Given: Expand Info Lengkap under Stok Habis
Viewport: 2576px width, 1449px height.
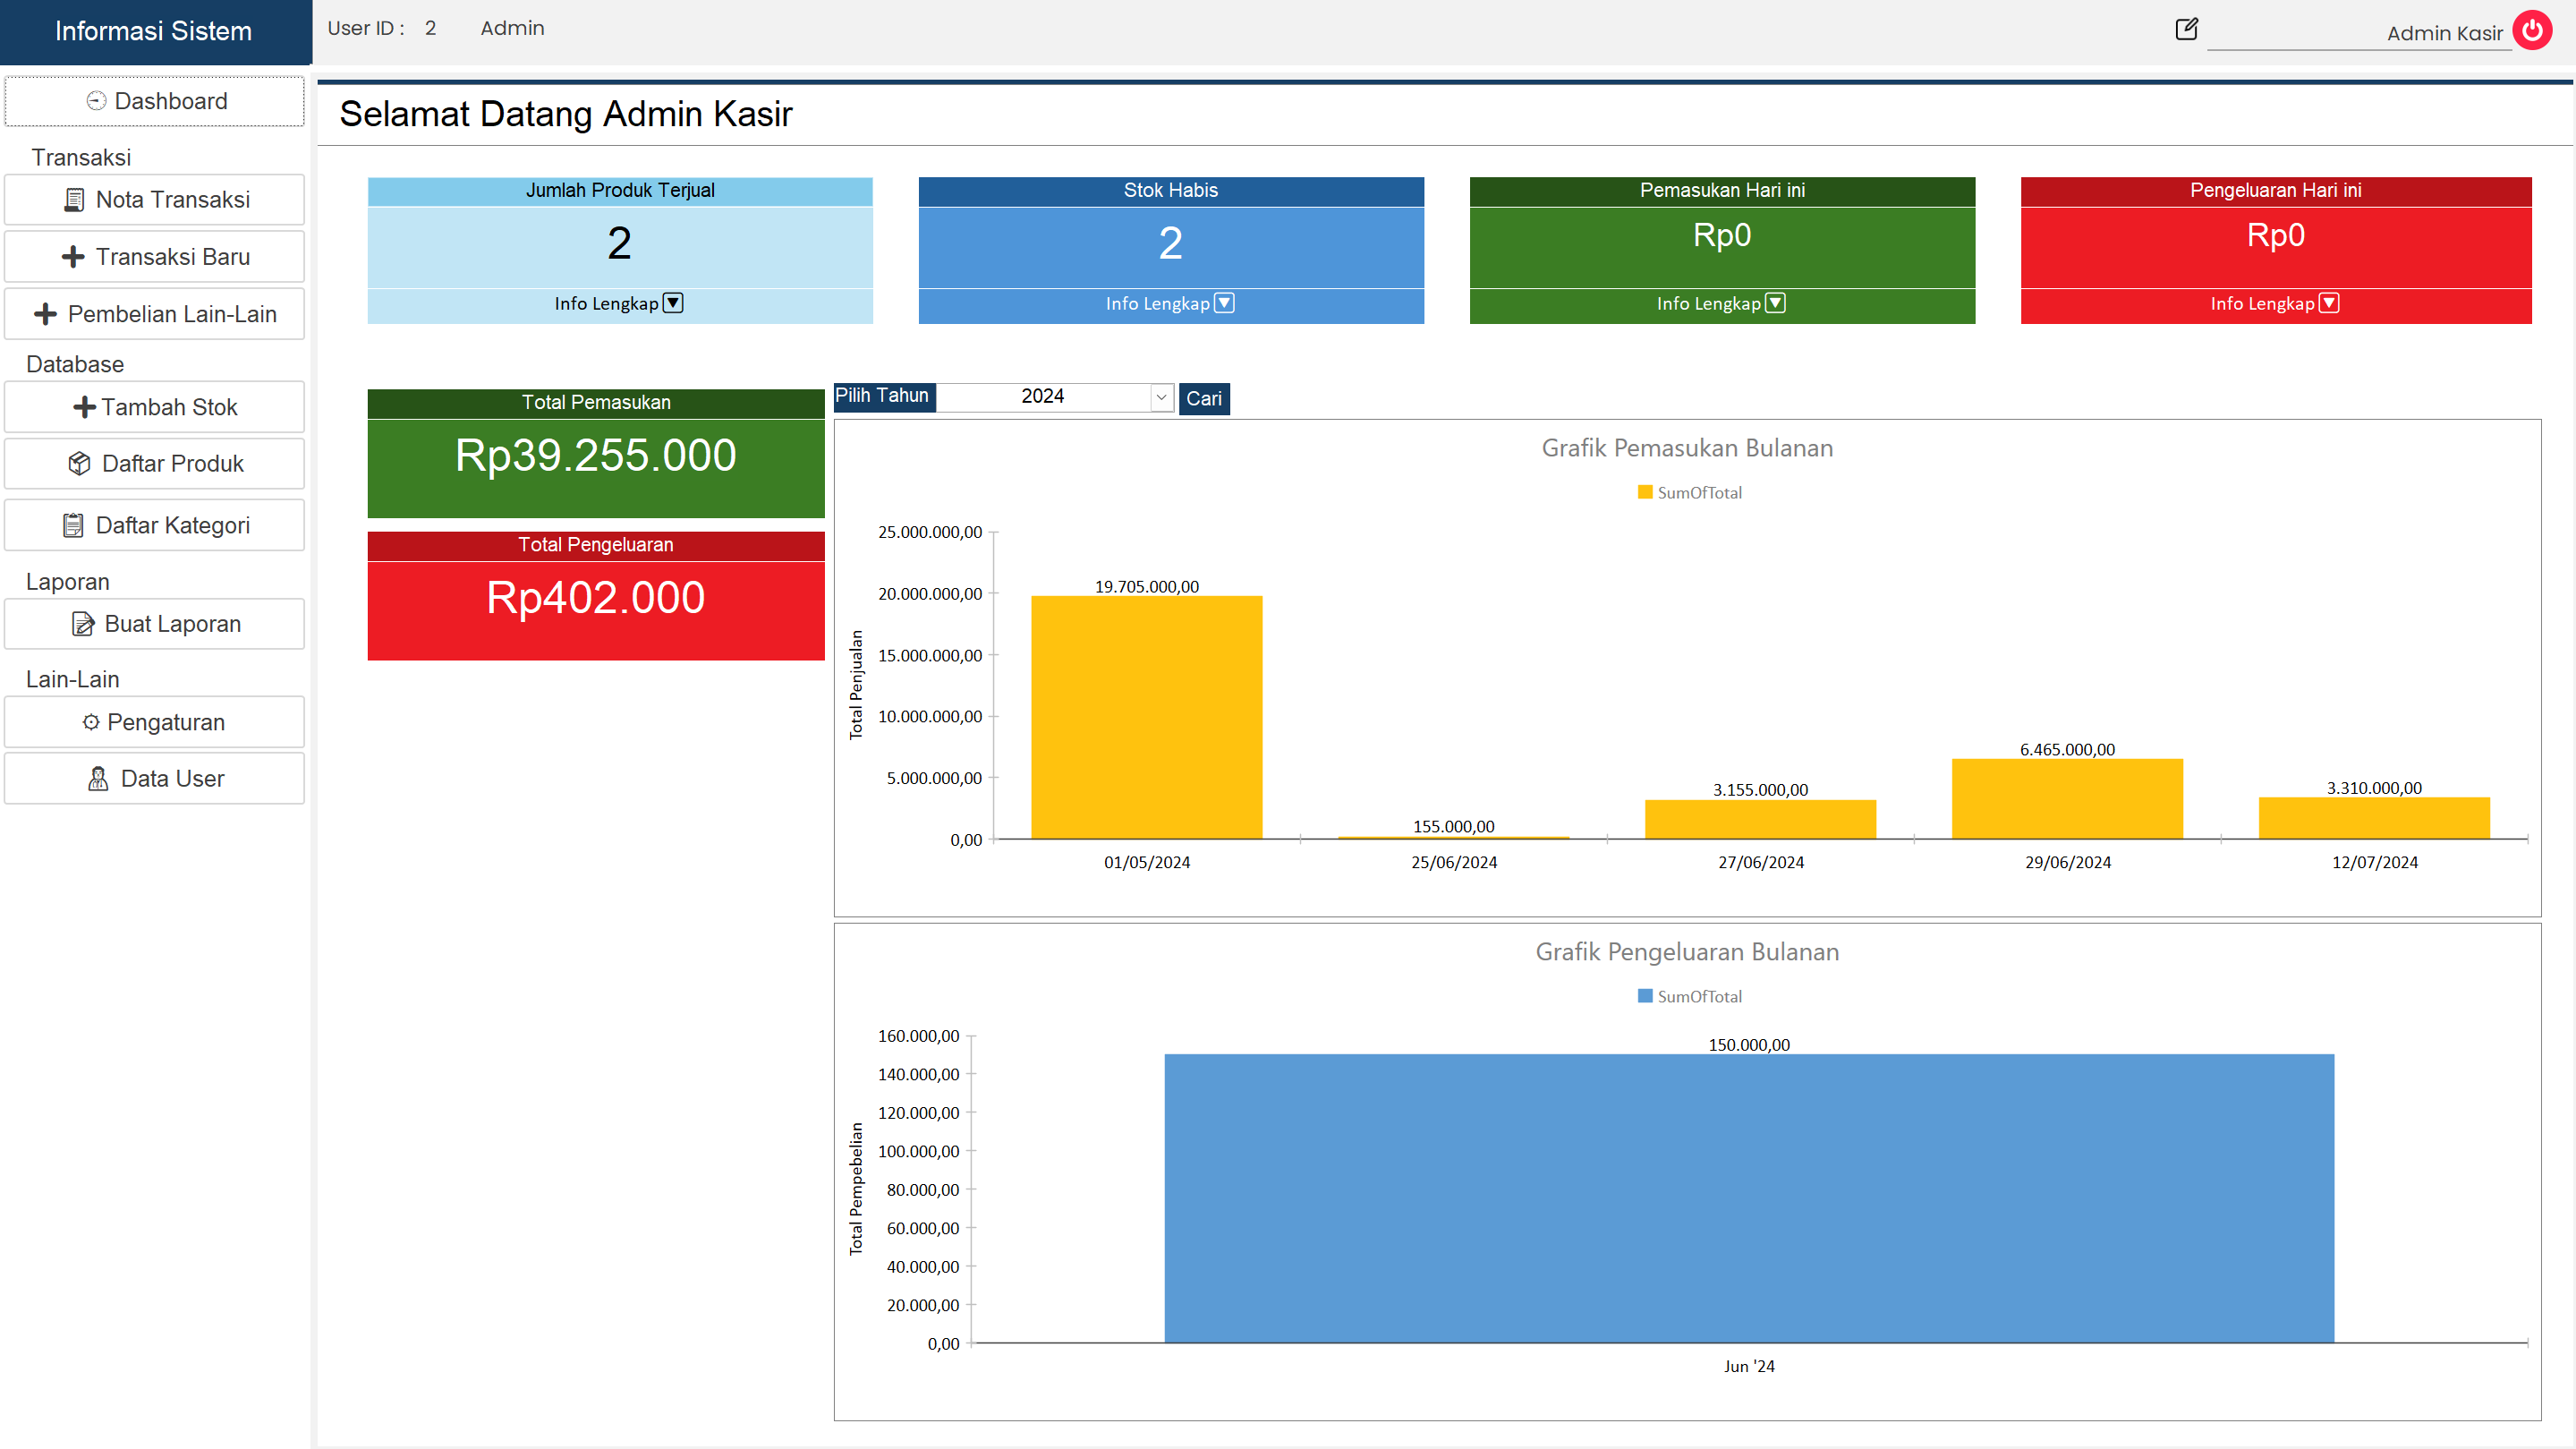Looking at the screenshot, I should coord(1224,303).
